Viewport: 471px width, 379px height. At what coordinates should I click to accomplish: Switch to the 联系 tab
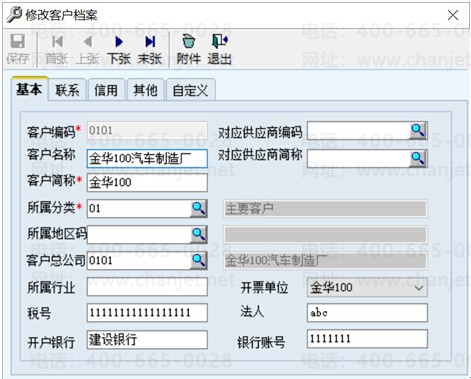[67, 90]
